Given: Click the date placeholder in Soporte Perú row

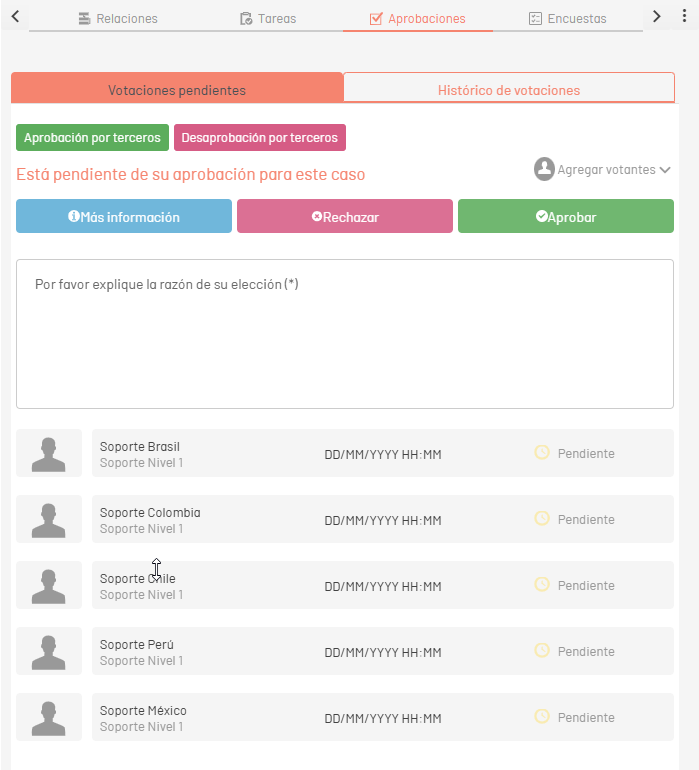Looking at the screenshot, I should click(383, 652).
